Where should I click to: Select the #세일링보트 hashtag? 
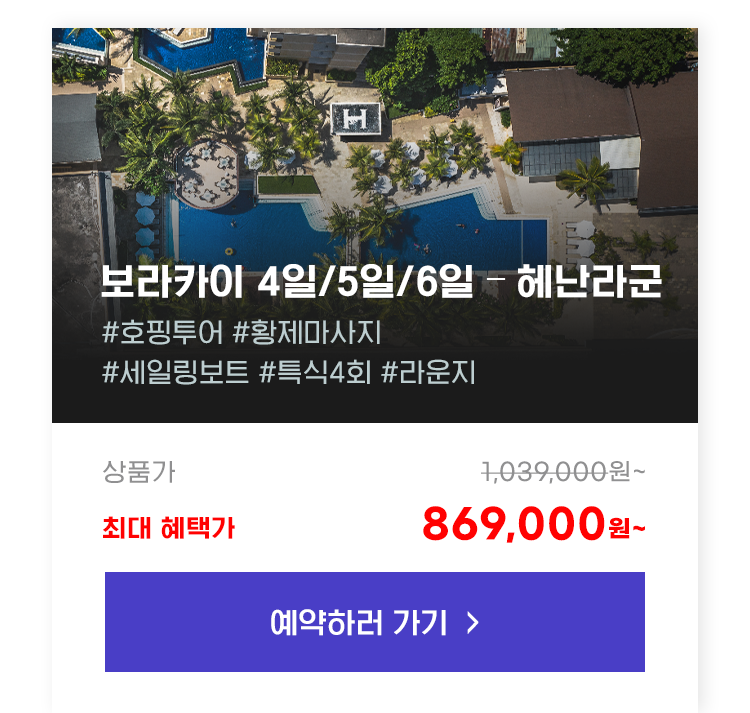(176, 372)
